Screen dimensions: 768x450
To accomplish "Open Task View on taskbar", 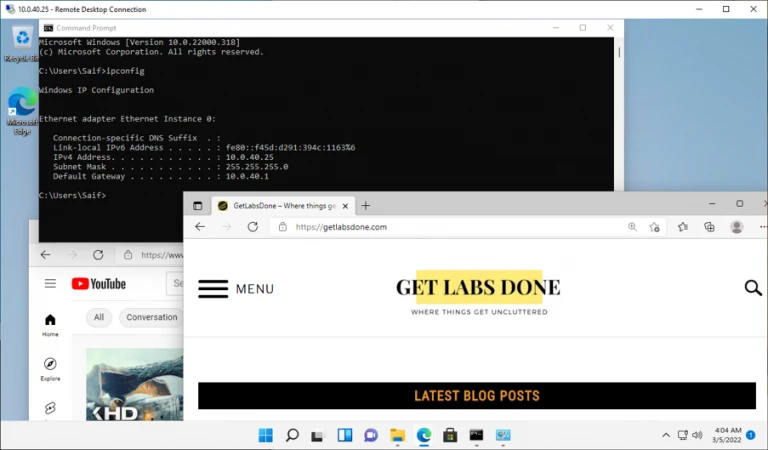I will 317,435.
